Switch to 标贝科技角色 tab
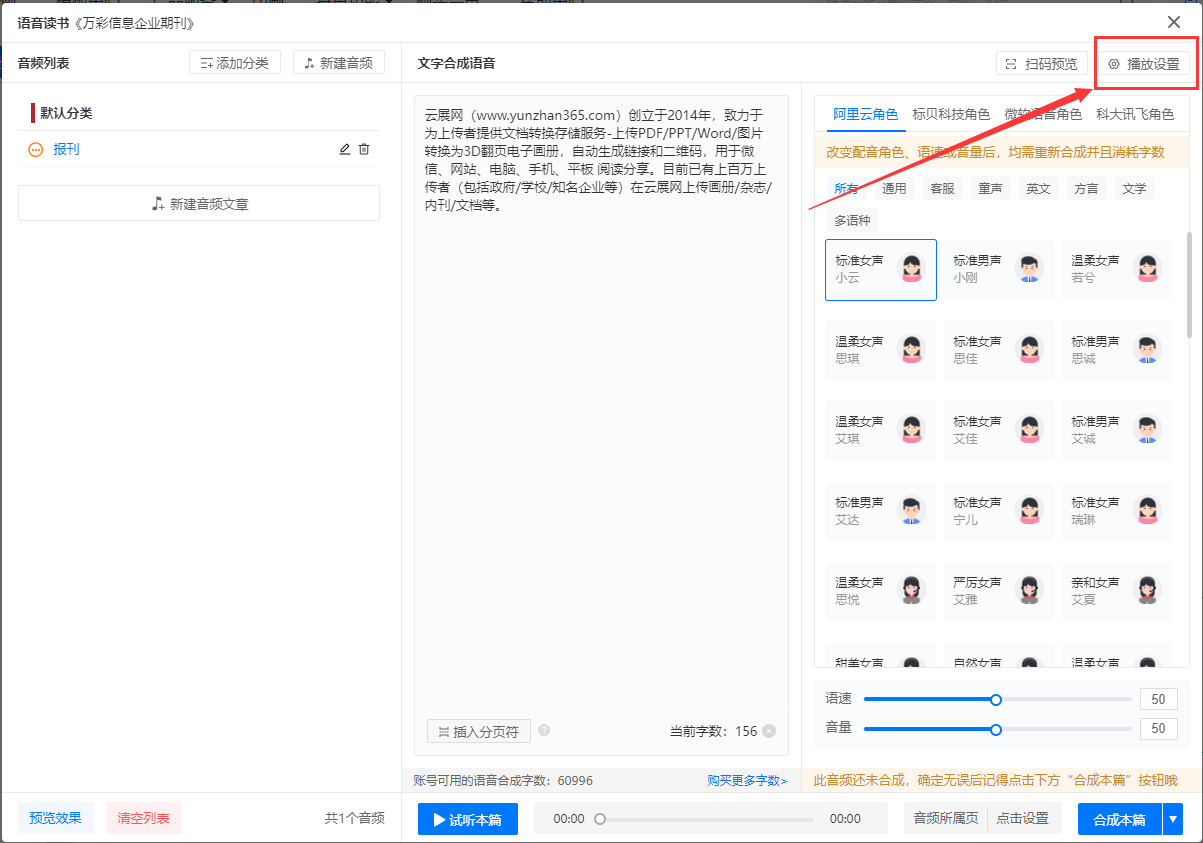1203x843 pixels. click(951, 114)
